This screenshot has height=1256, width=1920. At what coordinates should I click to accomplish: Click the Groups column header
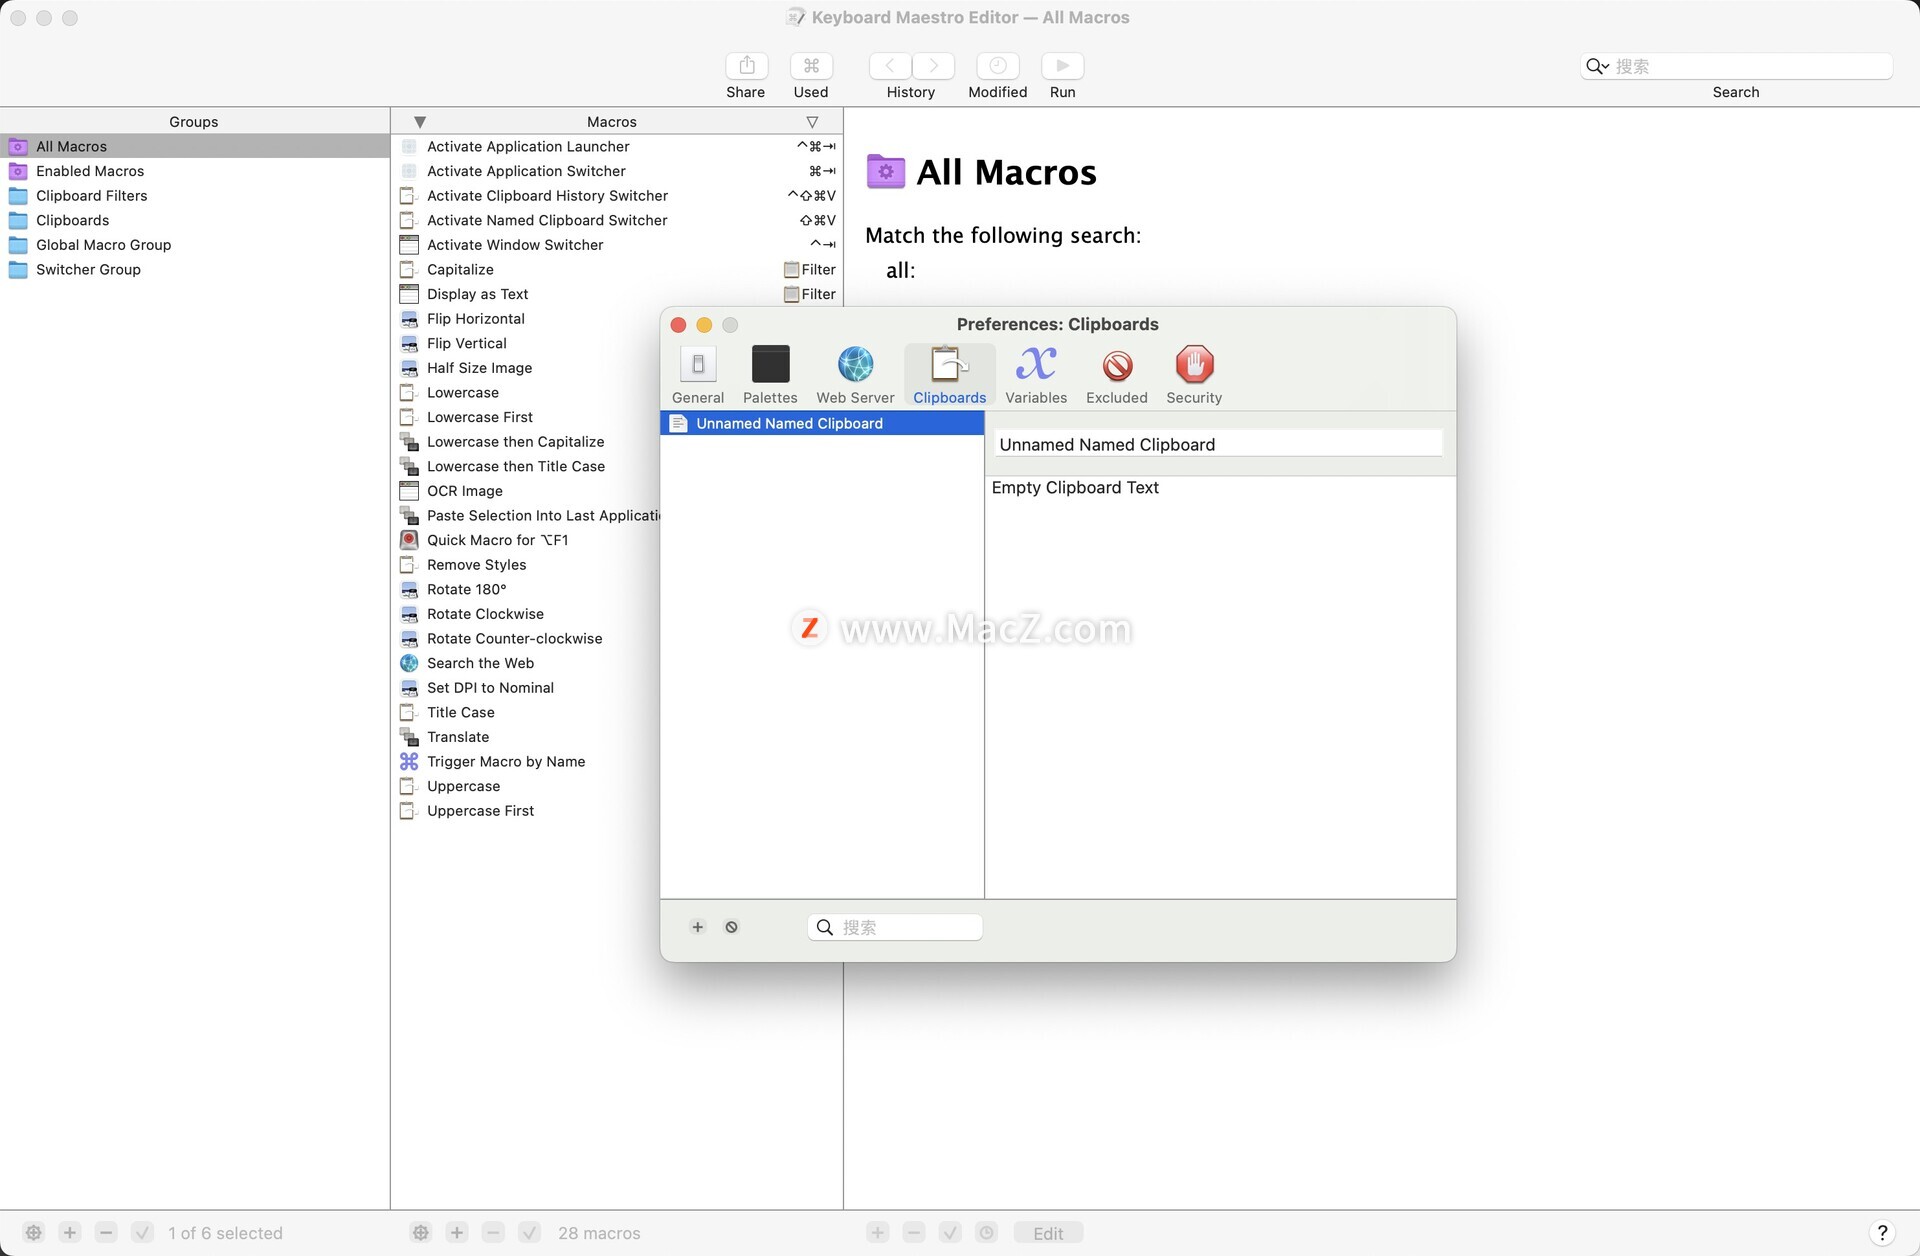tap(194, 121)
